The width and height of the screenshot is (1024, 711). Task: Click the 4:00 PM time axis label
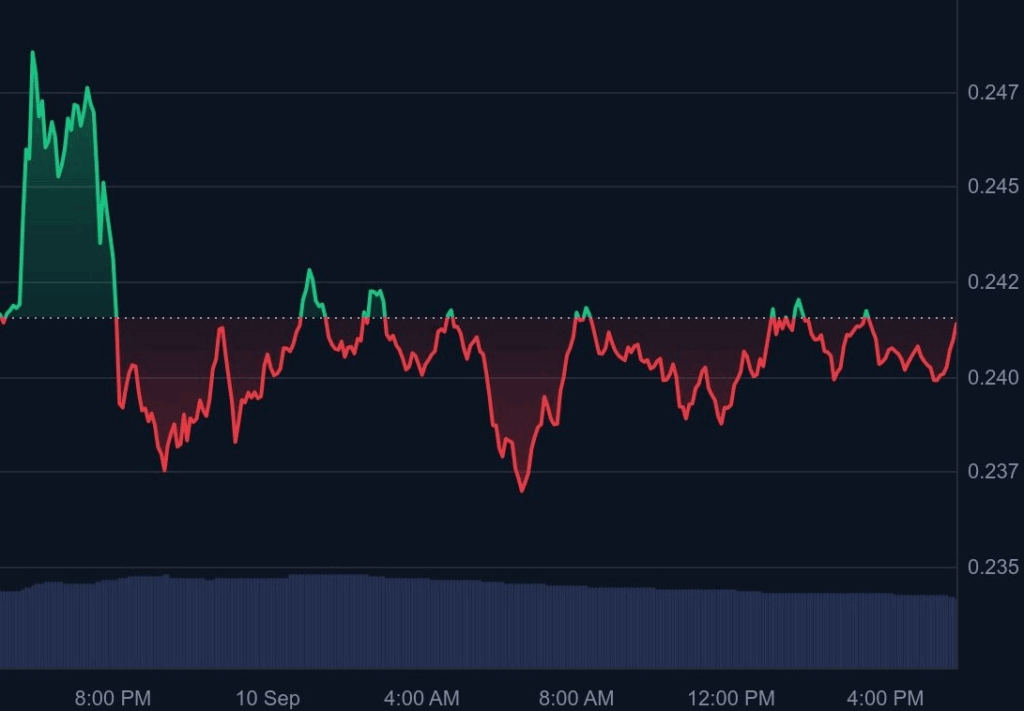pos(886,699)
